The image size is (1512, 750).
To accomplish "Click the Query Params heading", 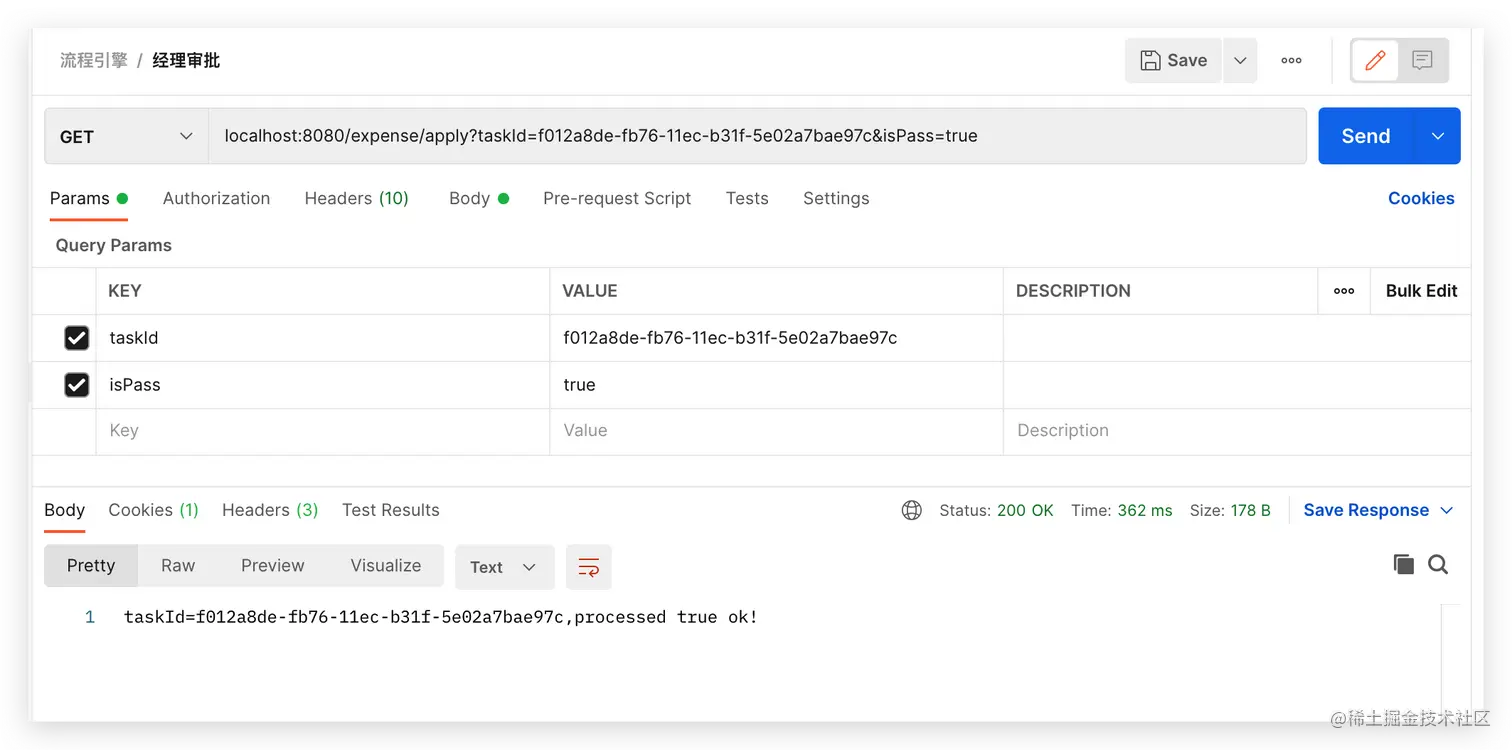I will 114,245.
